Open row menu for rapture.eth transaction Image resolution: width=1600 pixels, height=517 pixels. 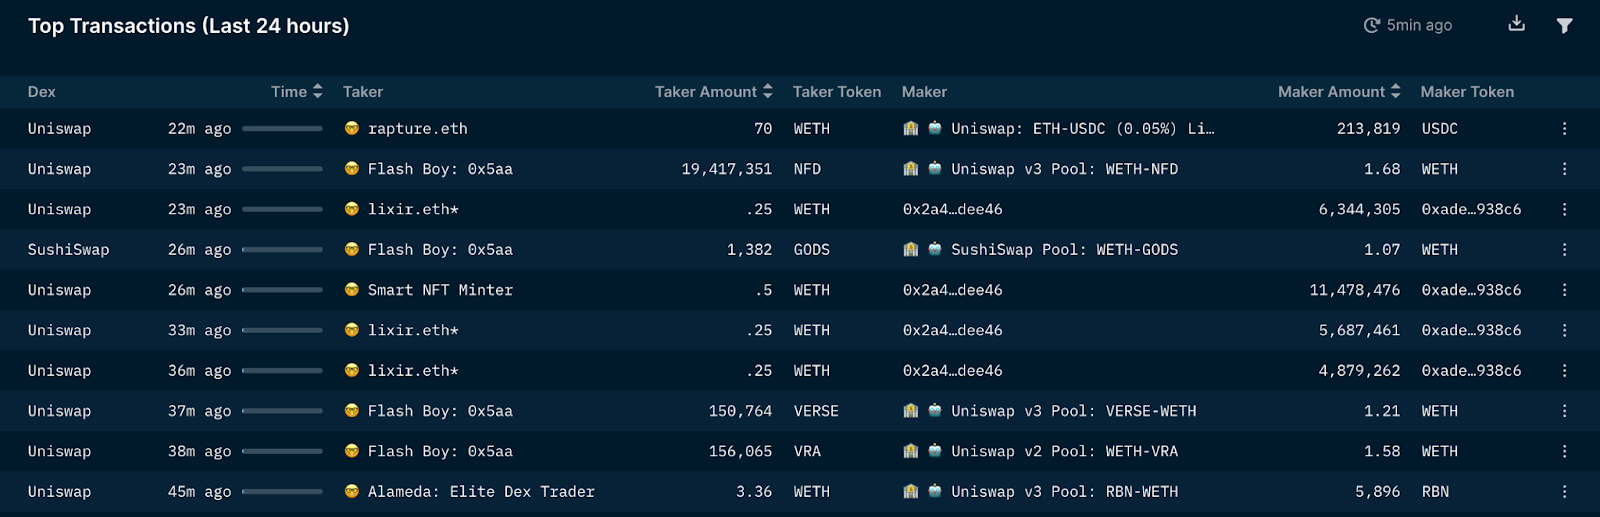click(x=1564, y=129)
